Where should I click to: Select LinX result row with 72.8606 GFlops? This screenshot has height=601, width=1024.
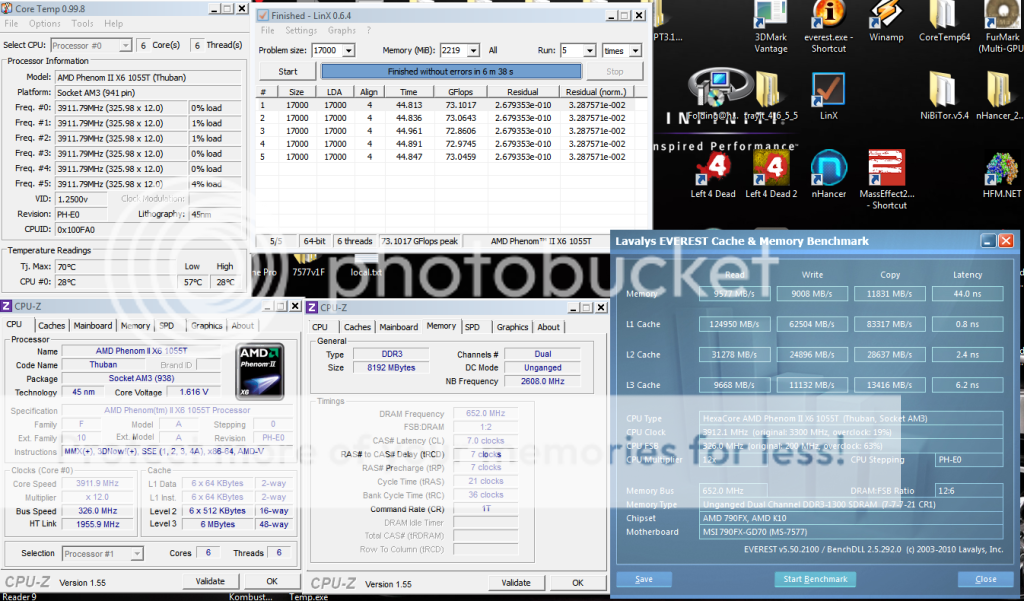point(444,131)
